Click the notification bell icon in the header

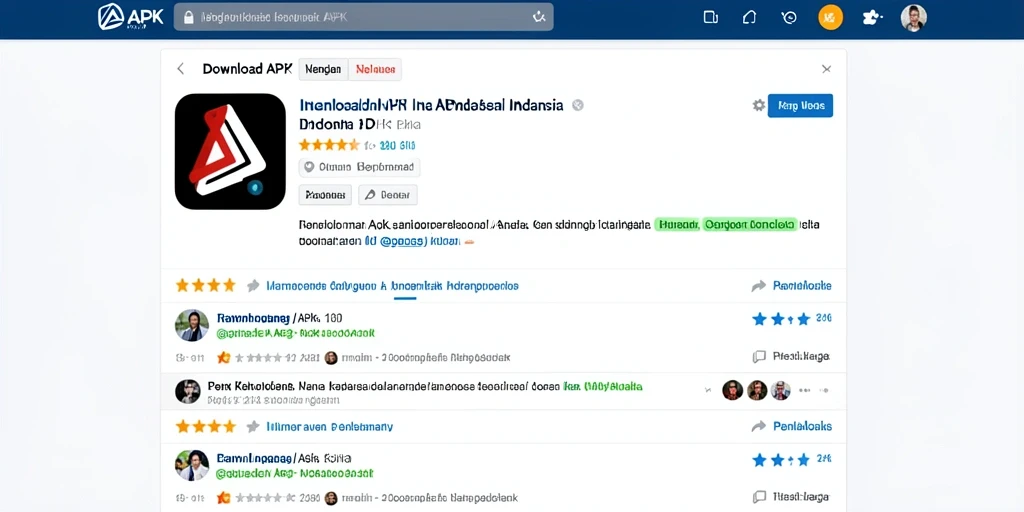tap(749, 18)
